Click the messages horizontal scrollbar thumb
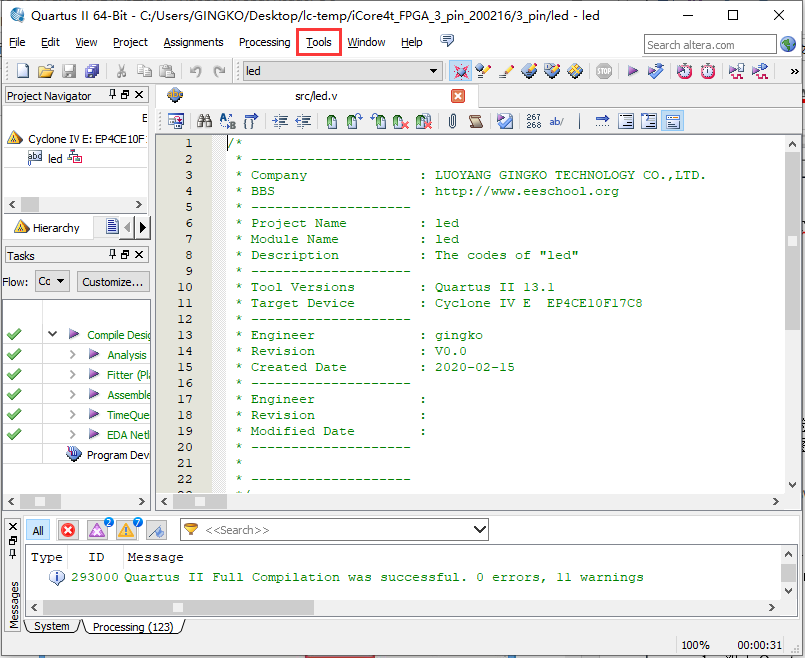This screenshot has width=805, height=658. (178, 607)
